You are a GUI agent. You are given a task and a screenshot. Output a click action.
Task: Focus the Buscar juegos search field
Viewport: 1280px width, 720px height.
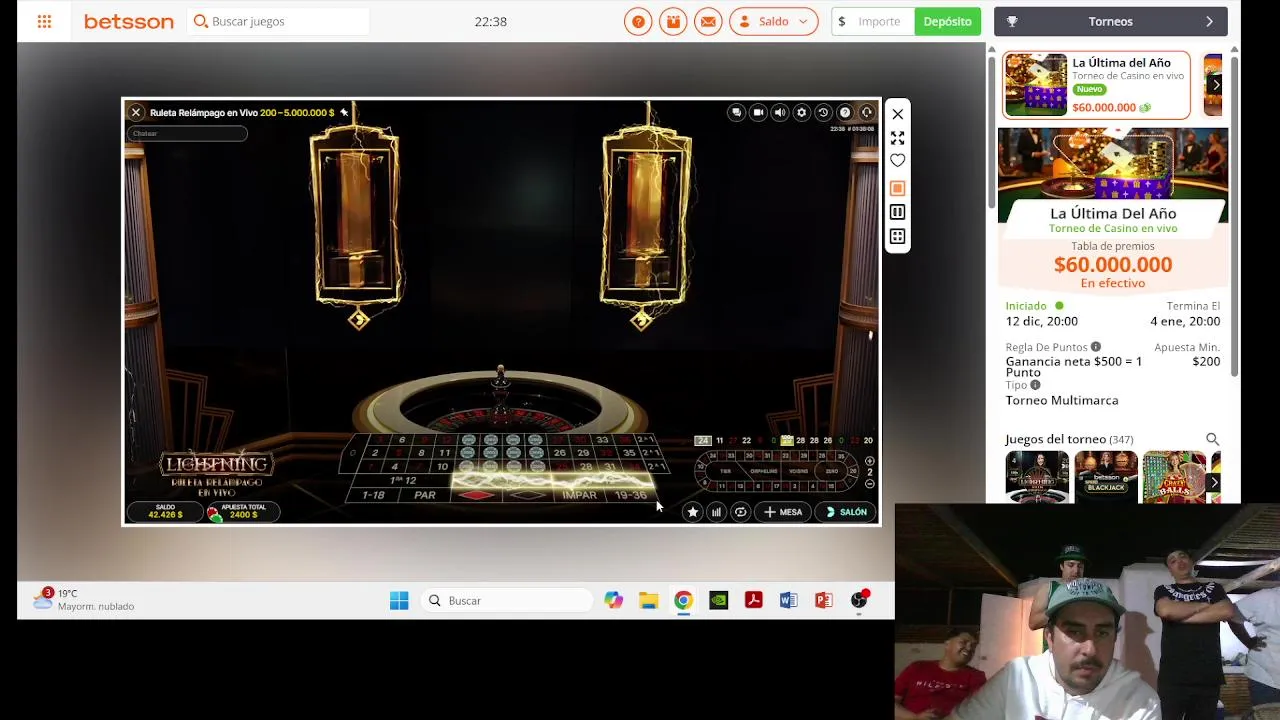coord(278,21)
